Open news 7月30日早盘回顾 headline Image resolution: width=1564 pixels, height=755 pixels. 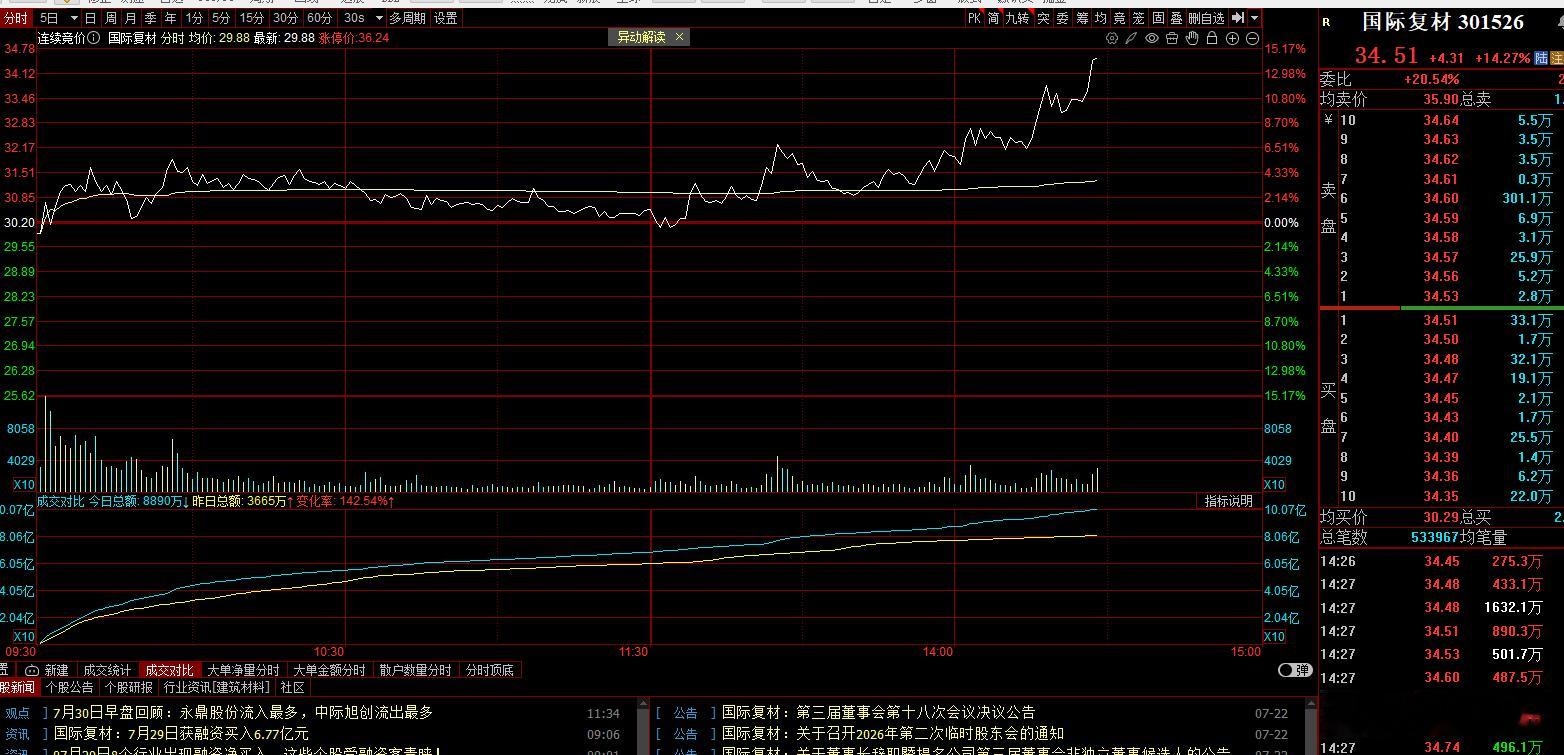[243, 713]
